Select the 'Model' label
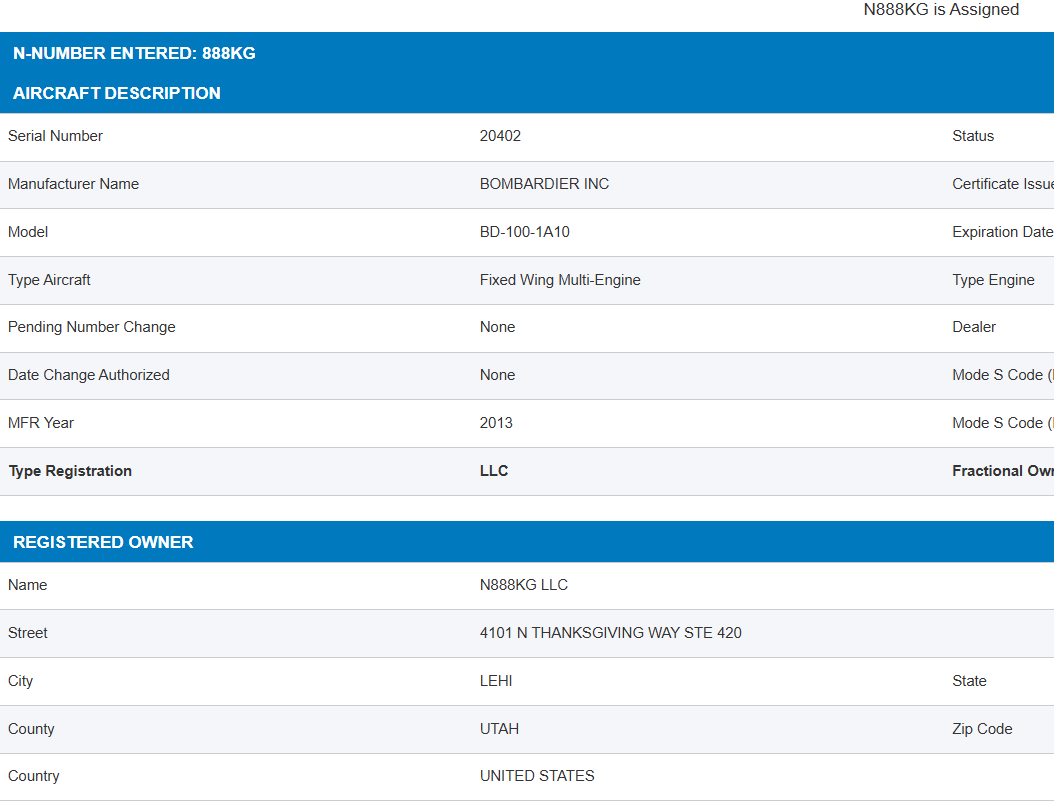 [x=28, y=232]
